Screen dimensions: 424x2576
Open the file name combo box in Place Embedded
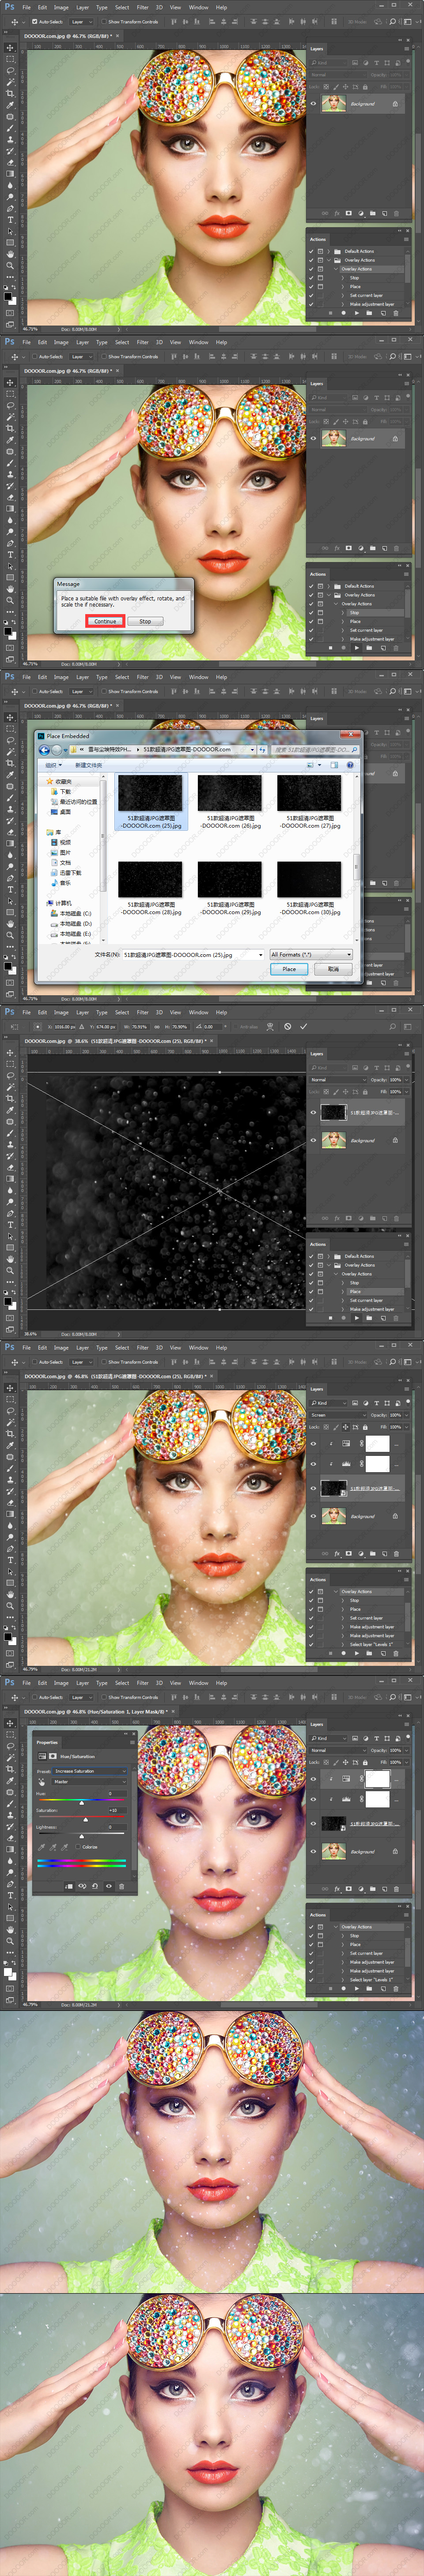coord(193,955)
